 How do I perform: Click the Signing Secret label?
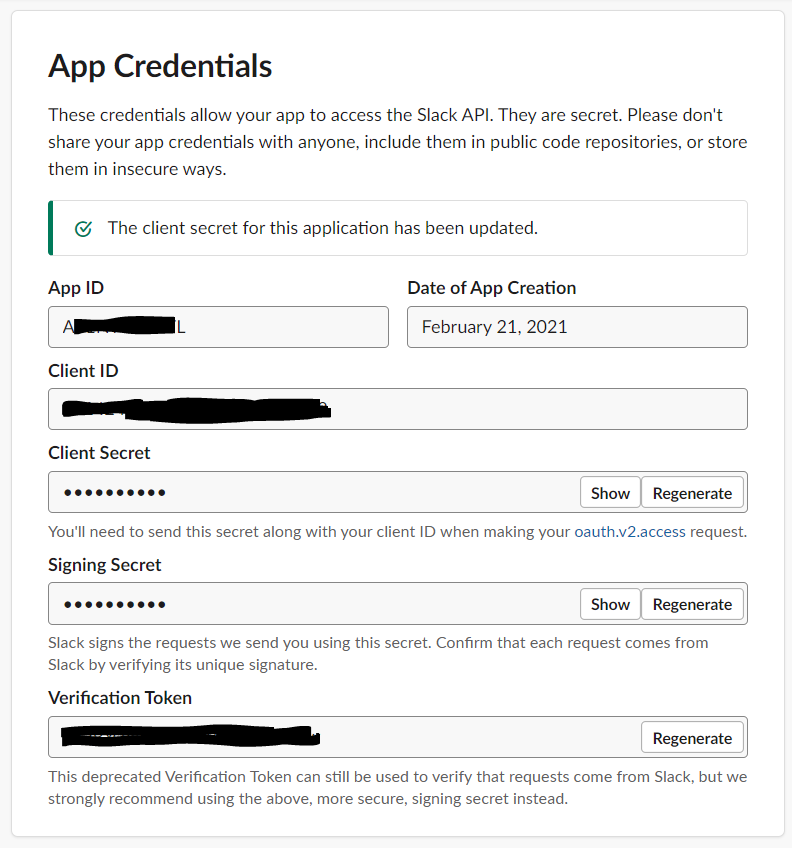104,565
